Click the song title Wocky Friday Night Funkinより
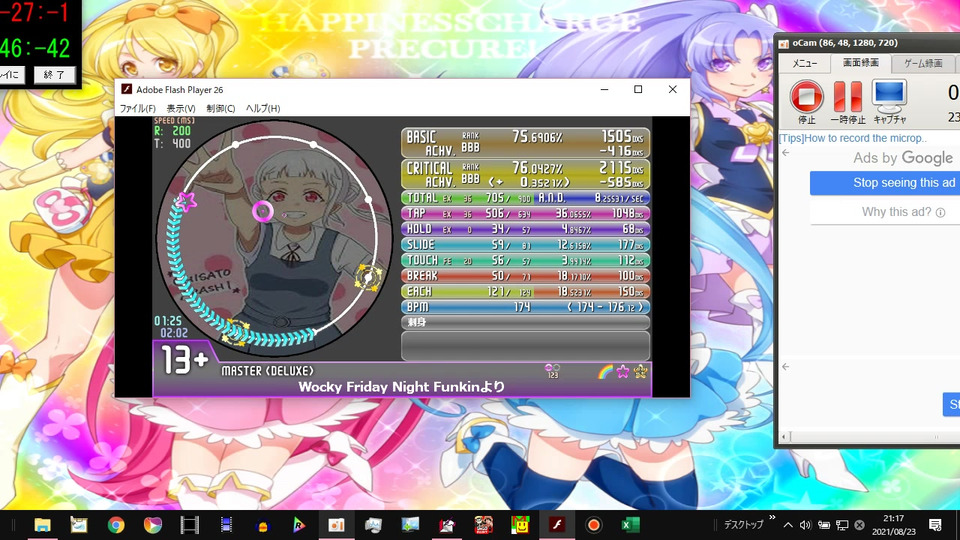 tap(402, 387)
